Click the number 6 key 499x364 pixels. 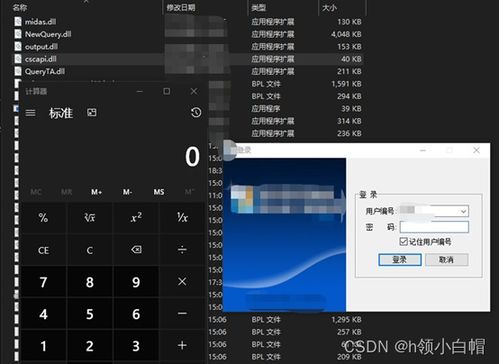point(136,314)
